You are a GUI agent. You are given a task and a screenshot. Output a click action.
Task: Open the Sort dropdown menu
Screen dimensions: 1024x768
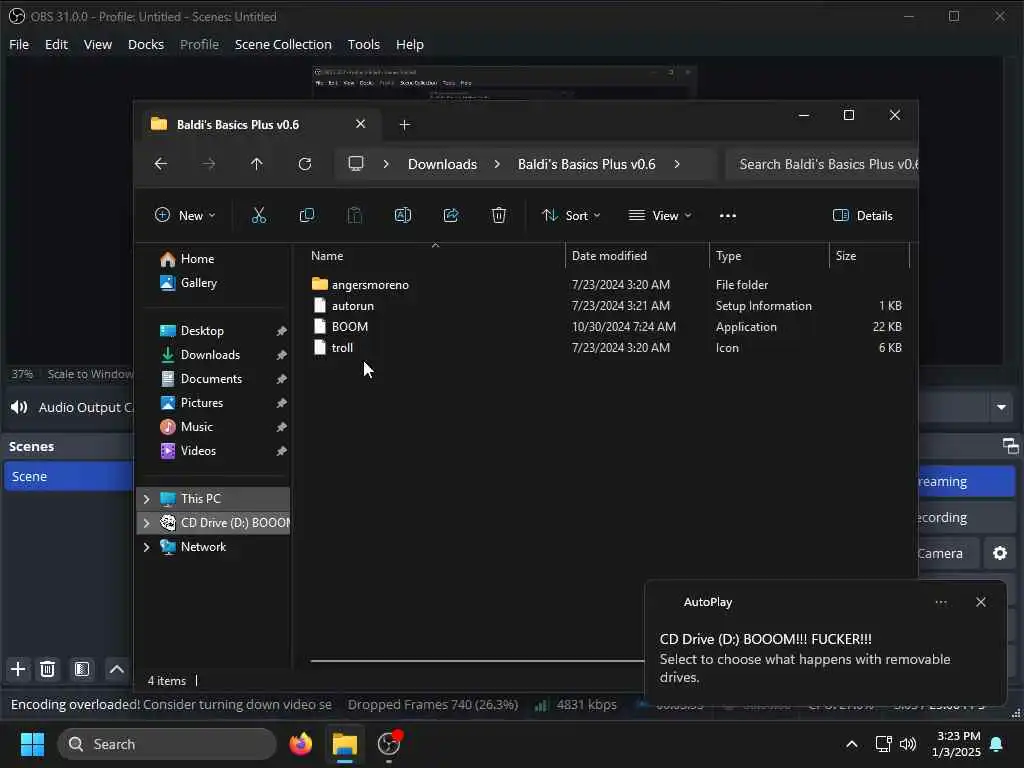pyautogui.click(x=571, y=216)
